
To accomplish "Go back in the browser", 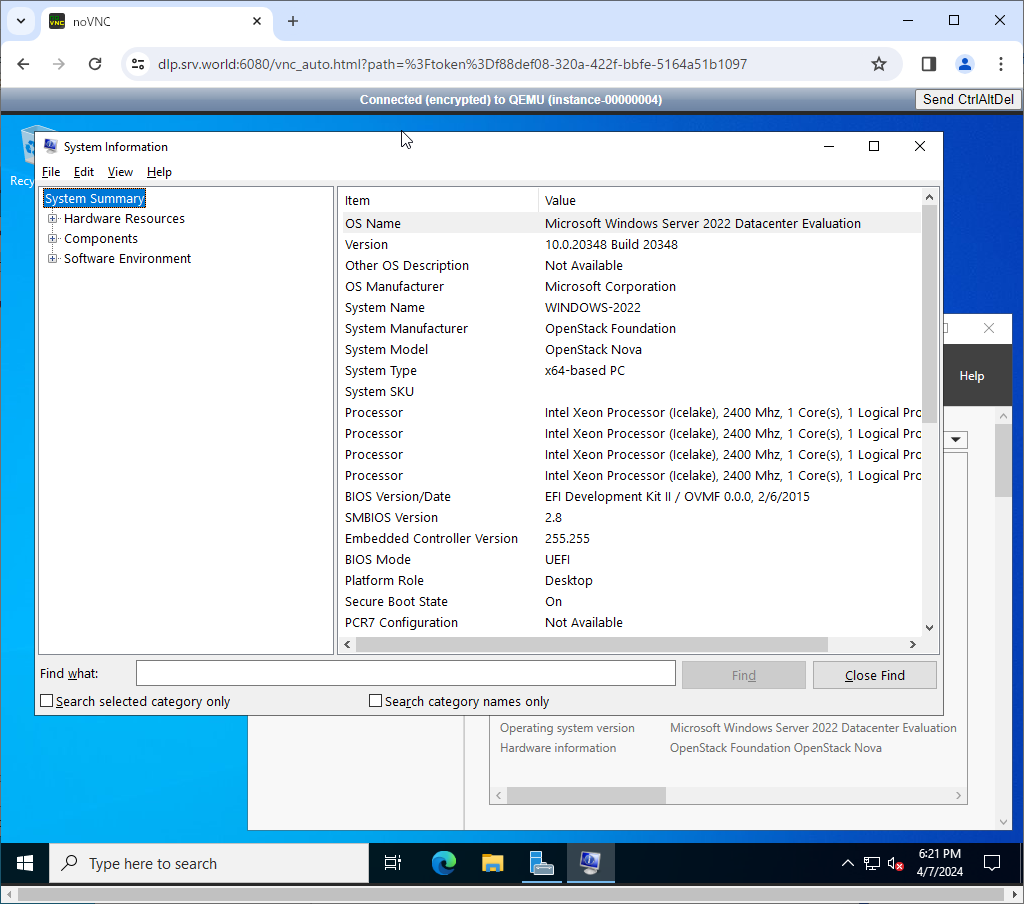I will click(x=24, y=64).
